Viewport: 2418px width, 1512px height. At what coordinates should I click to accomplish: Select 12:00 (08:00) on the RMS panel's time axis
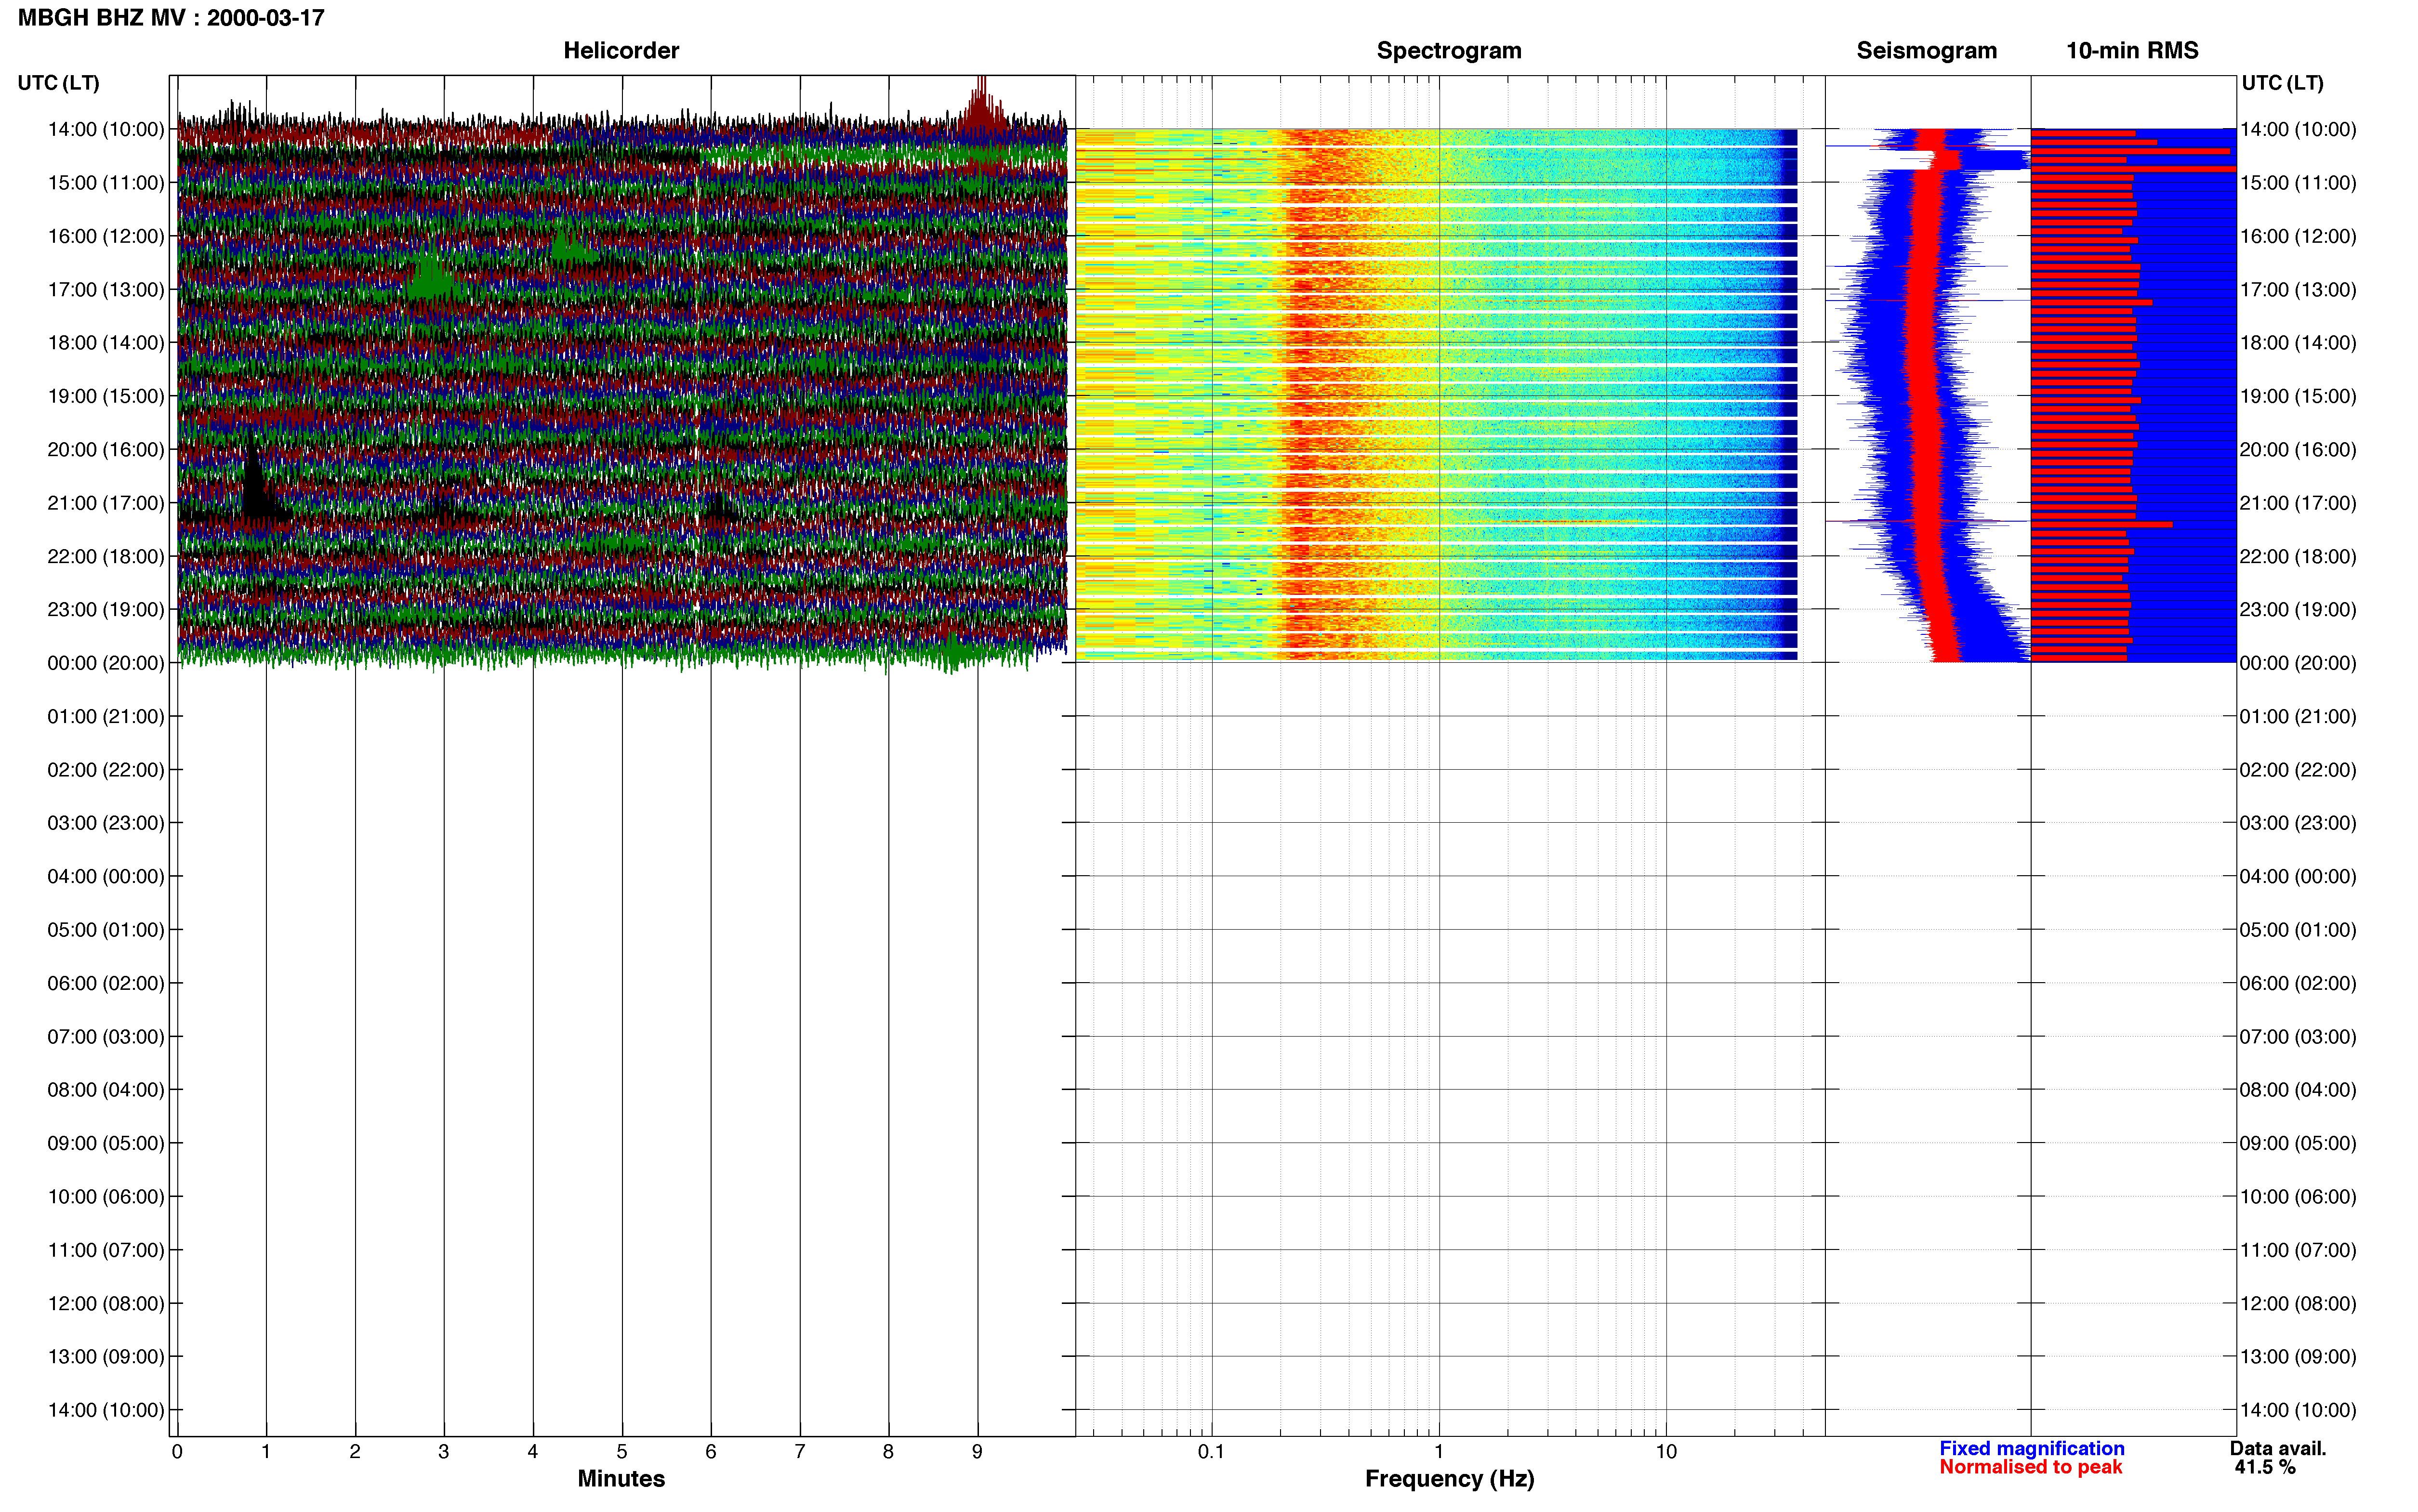2298,1304
